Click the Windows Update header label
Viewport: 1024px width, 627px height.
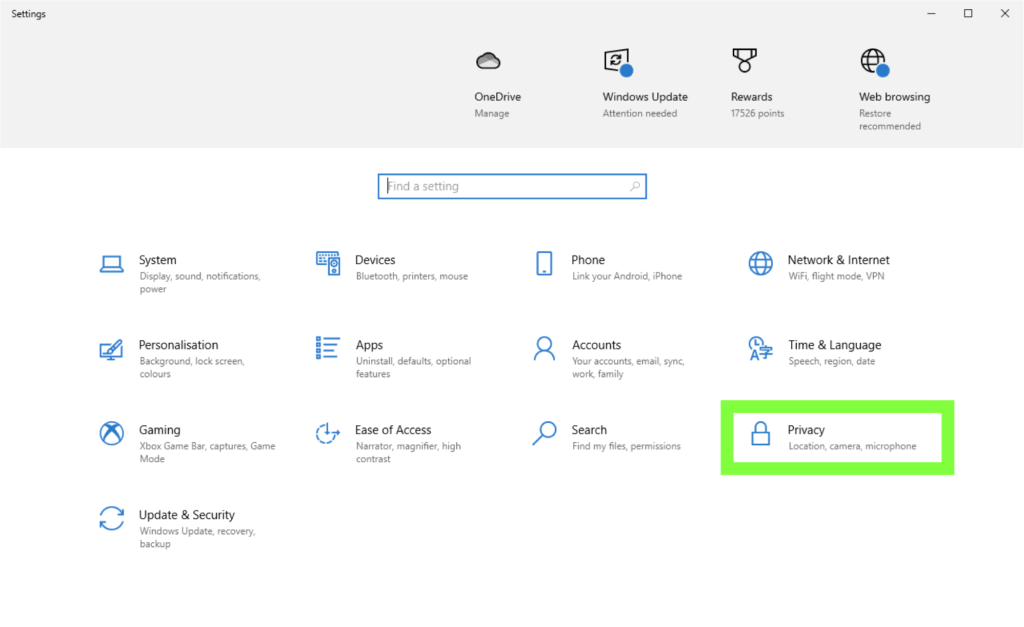tap(645, 97)
